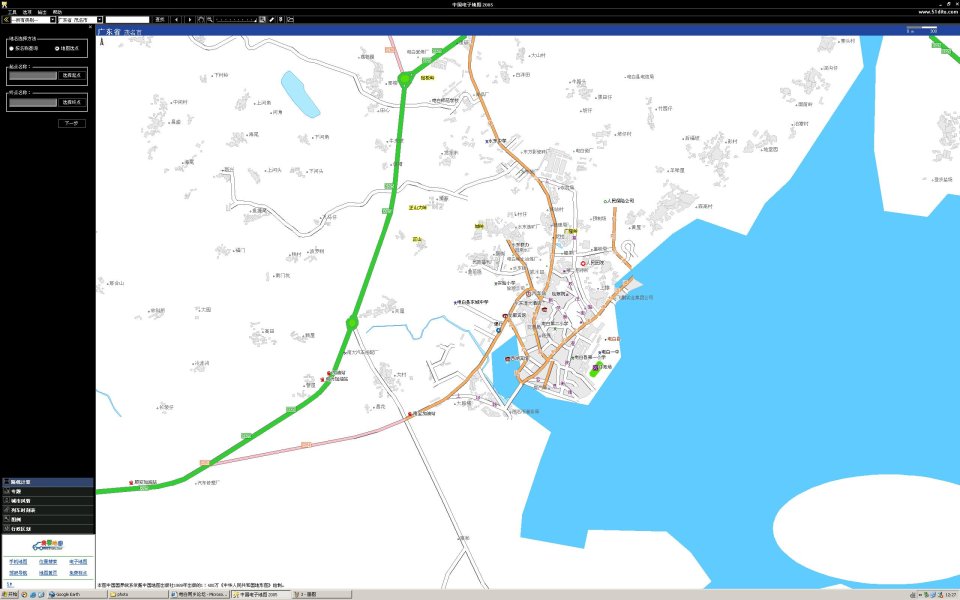The height and width of the screenshot is (600, 960).
Task: Click the forward arrow navigation button
Action: [x=190, y=19]
